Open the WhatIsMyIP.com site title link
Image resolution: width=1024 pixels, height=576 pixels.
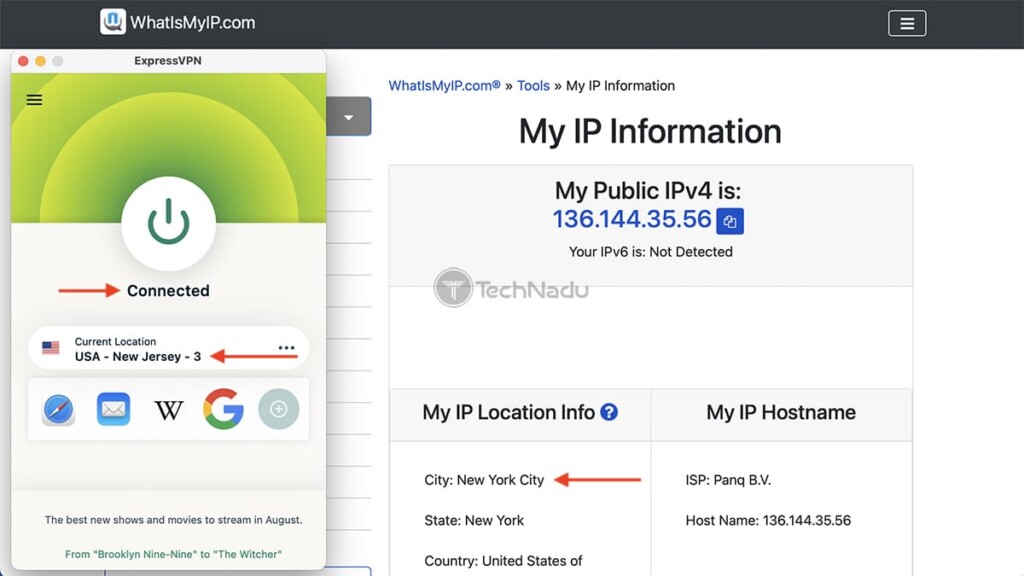click(193, 23)
